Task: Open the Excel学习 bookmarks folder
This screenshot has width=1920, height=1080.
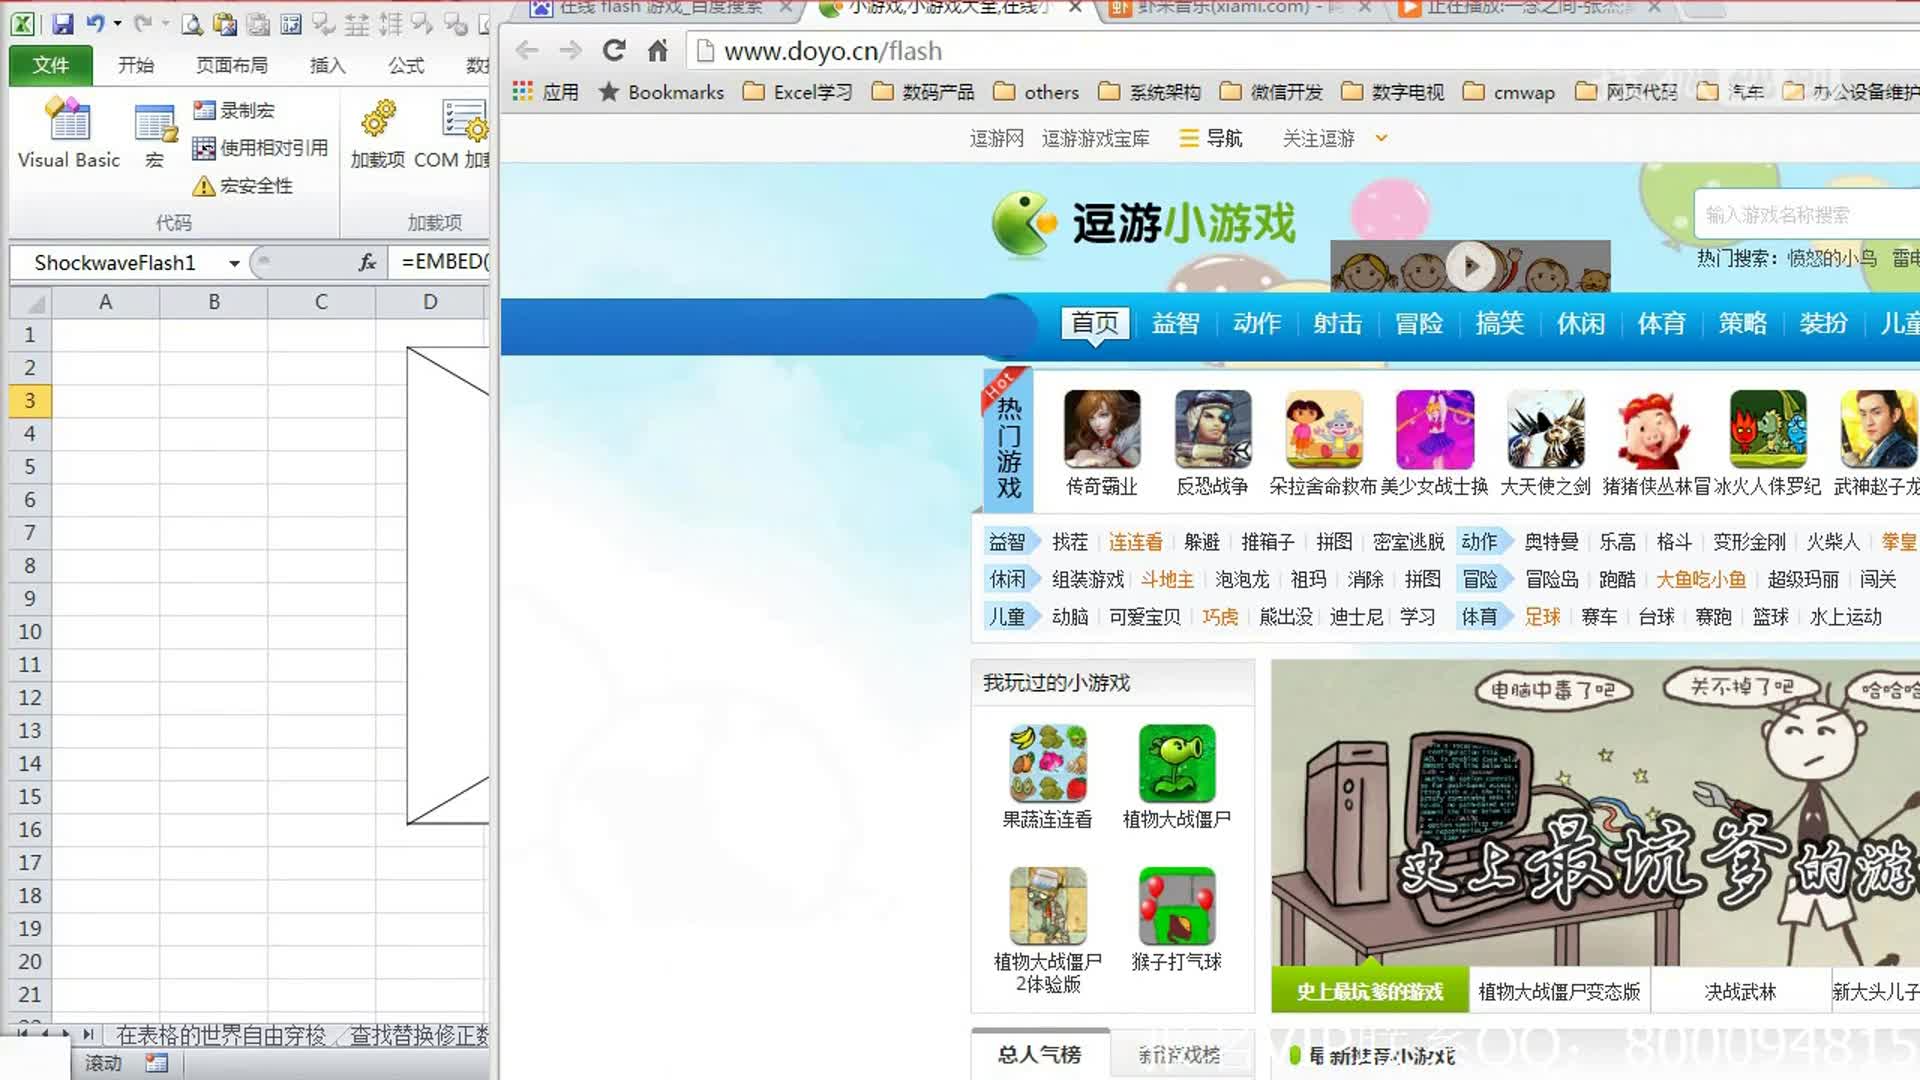Action: tap(798, 92)
